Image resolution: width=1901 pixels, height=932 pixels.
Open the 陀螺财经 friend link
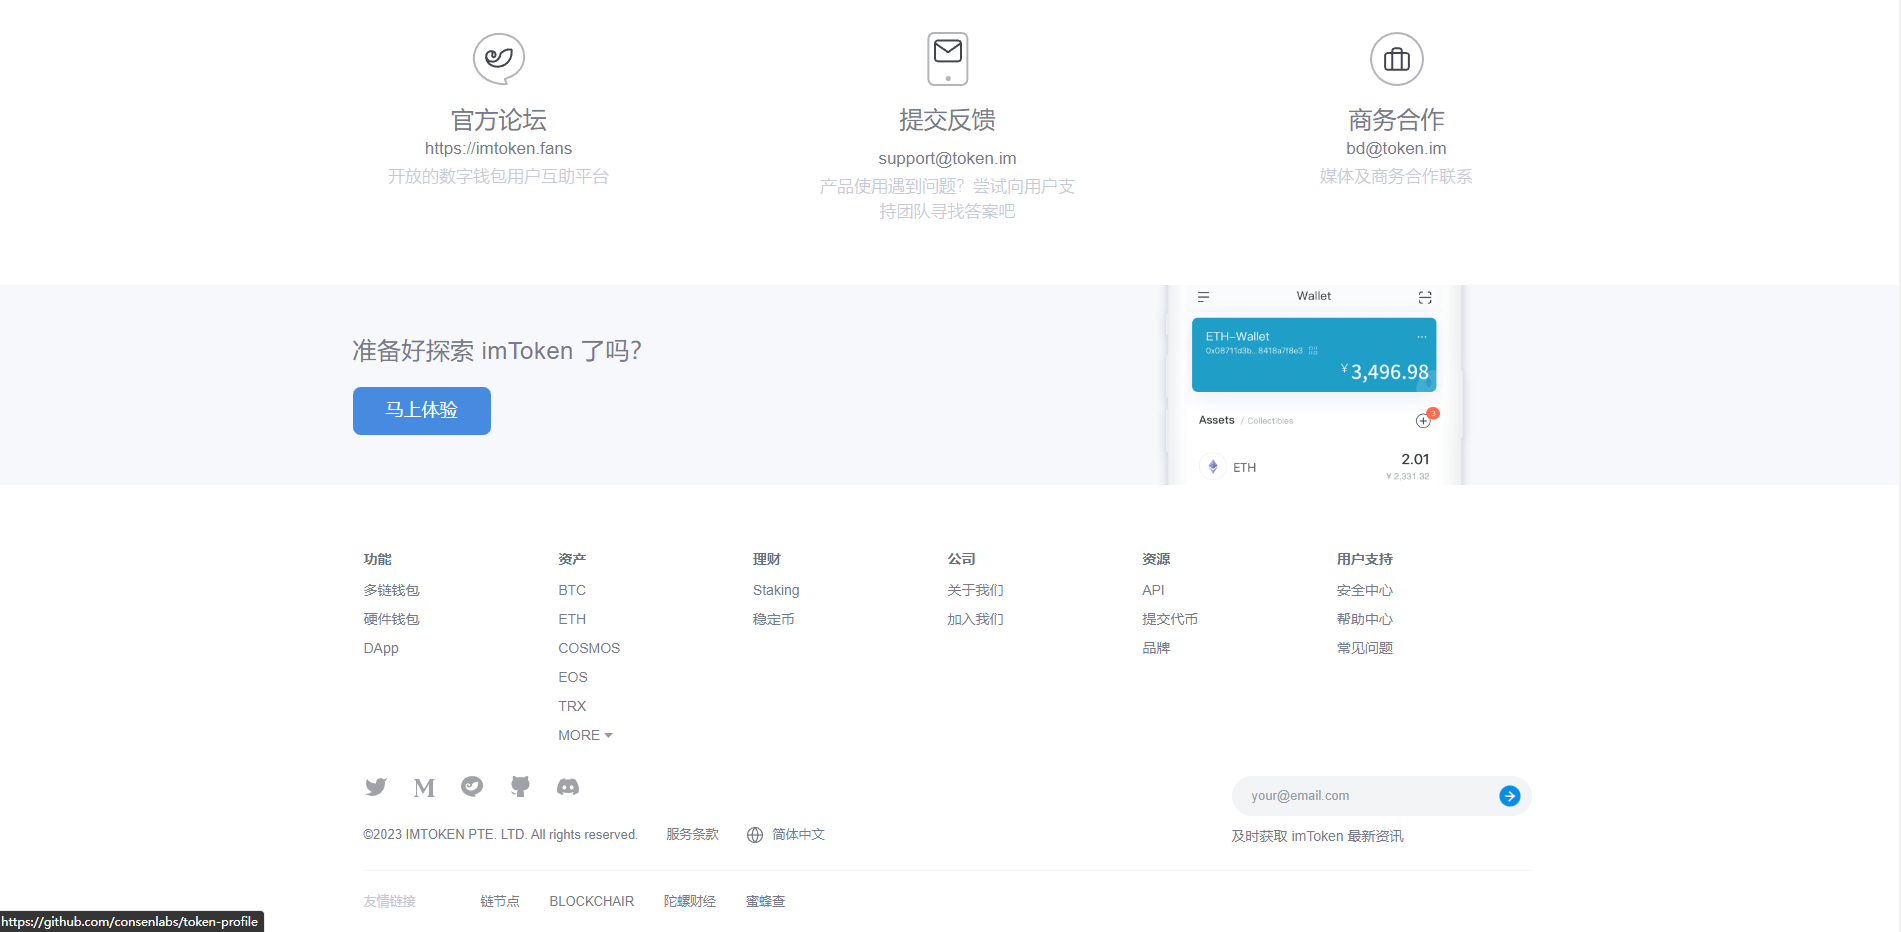coord(690,902)
